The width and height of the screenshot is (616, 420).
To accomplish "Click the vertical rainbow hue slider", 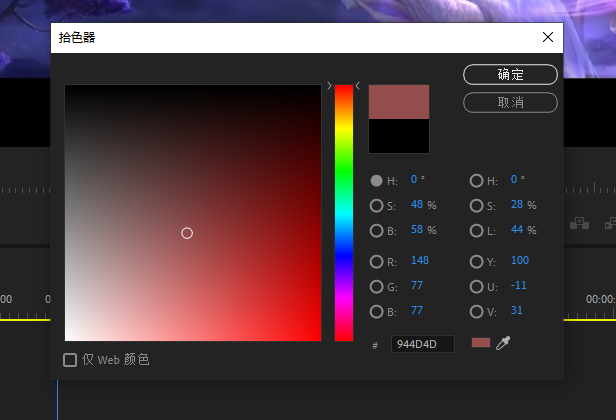I will pyautogui.click(x=343, y=212).
